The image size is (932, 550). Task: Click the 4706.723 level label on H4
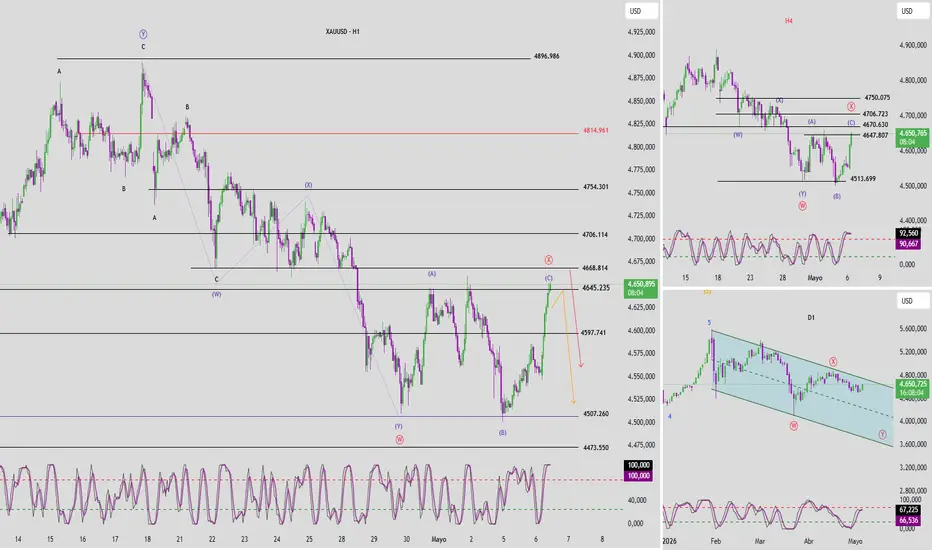[x=875, y=114]
